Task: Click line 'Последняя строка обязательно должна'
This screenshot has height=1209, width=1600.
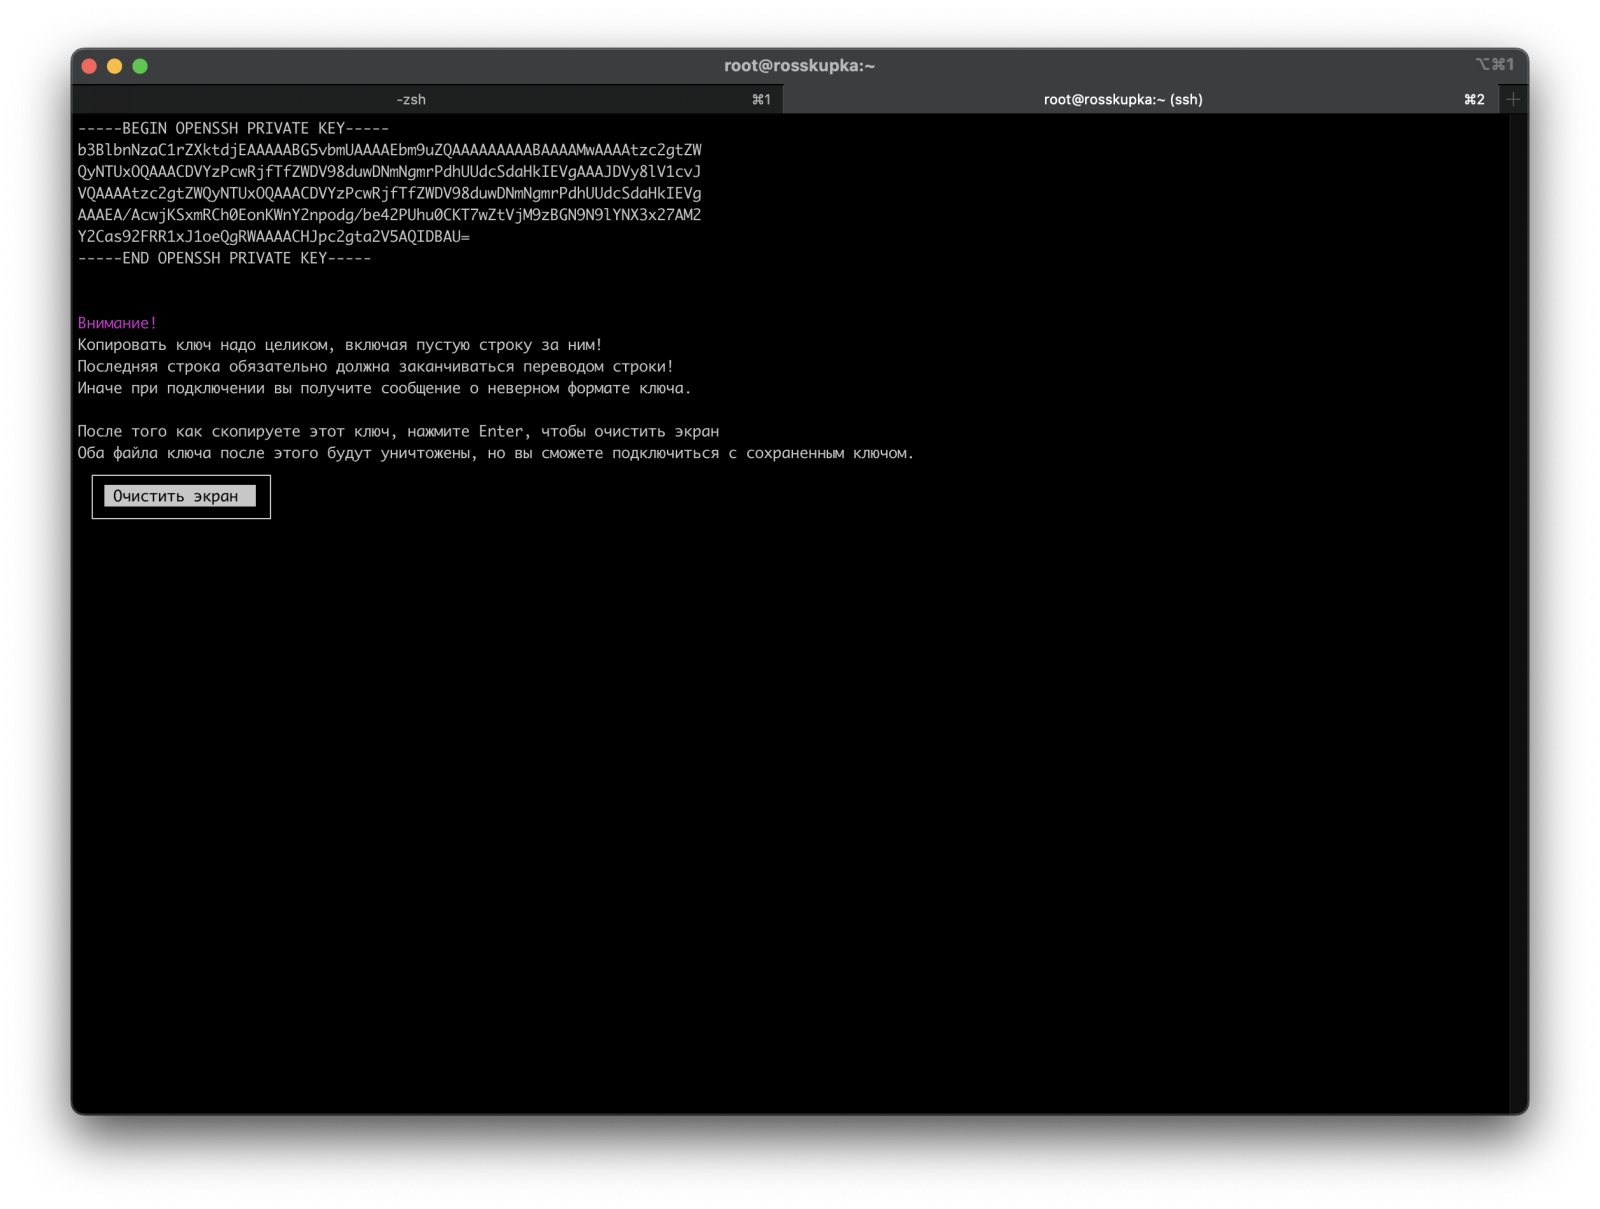Action: click(376, 367)
